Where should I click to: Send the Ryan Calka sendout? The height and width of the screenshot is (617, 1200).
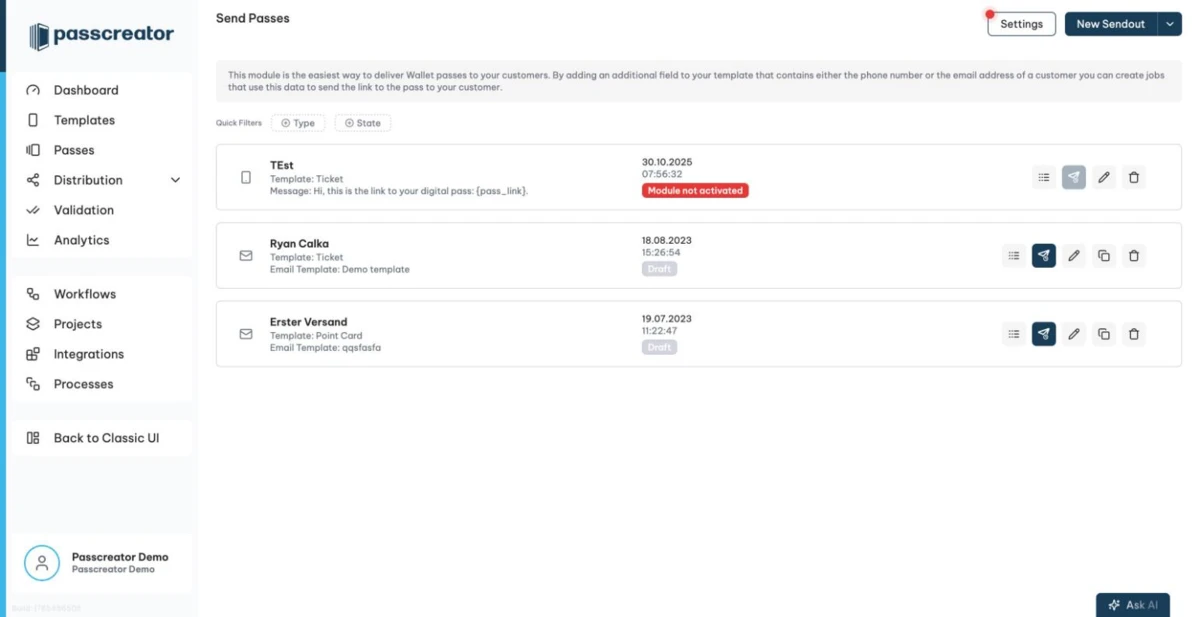tap(1044, 255)
